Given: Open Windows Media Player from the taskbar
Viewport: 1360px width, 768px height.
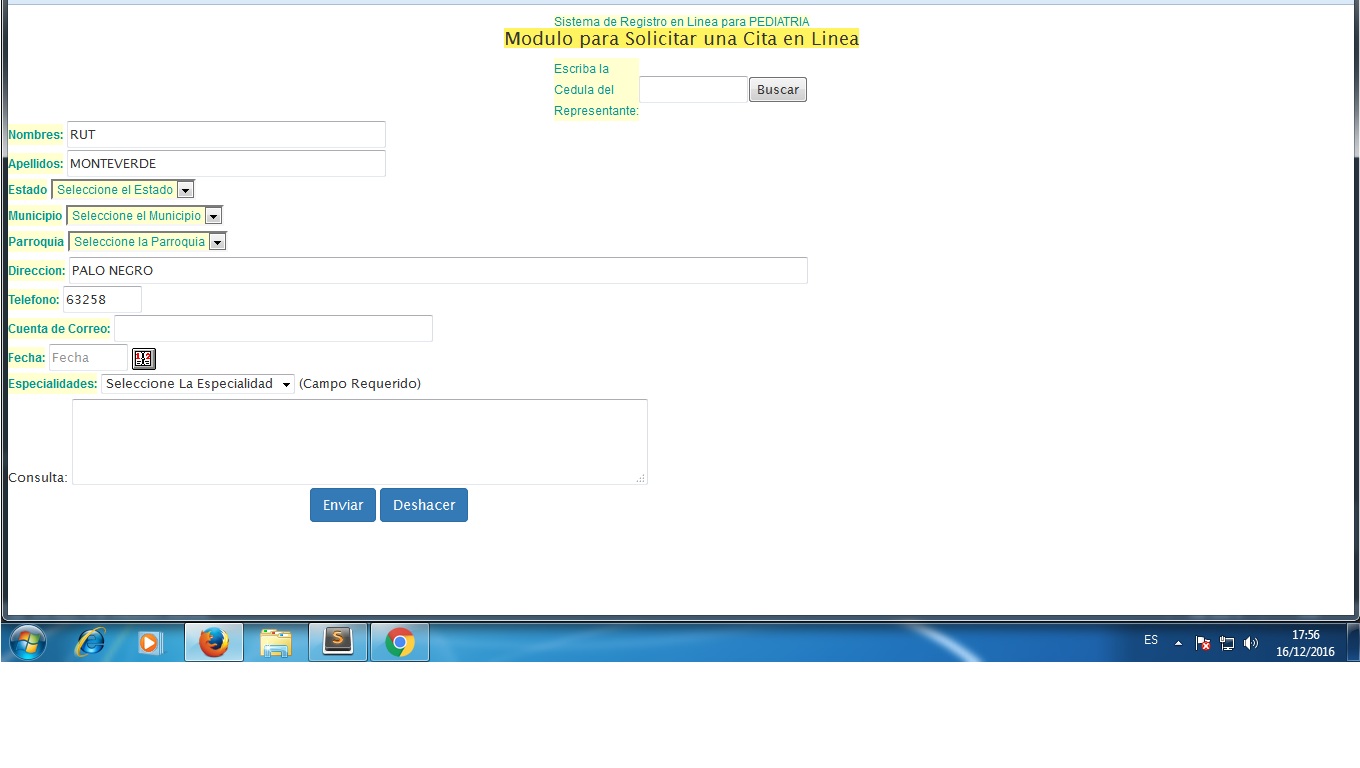Looking at the screenshot, I should pos(150,642).
